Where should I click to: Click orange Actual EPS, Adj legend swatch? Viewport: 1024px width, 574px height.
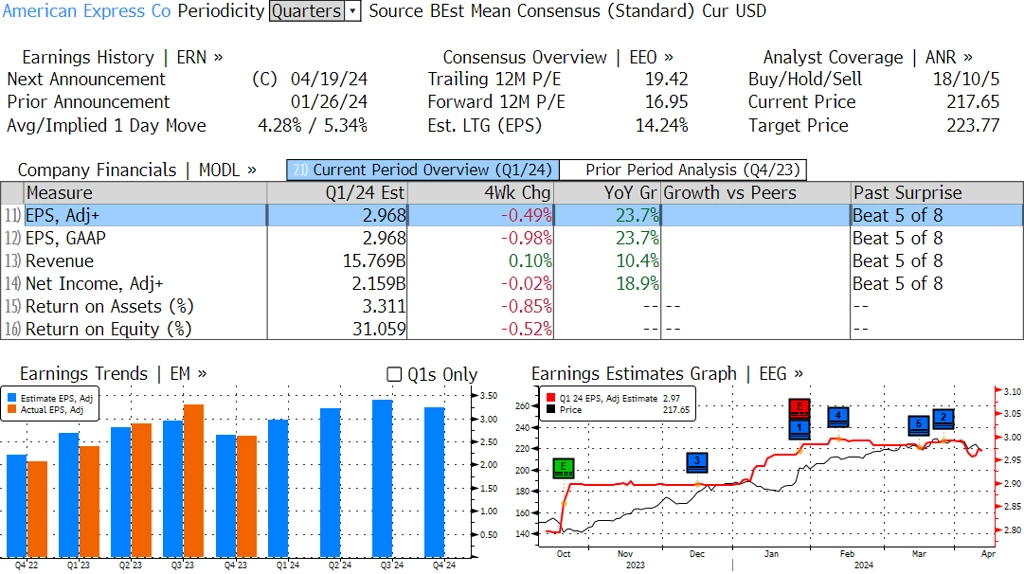coord(12,409)
